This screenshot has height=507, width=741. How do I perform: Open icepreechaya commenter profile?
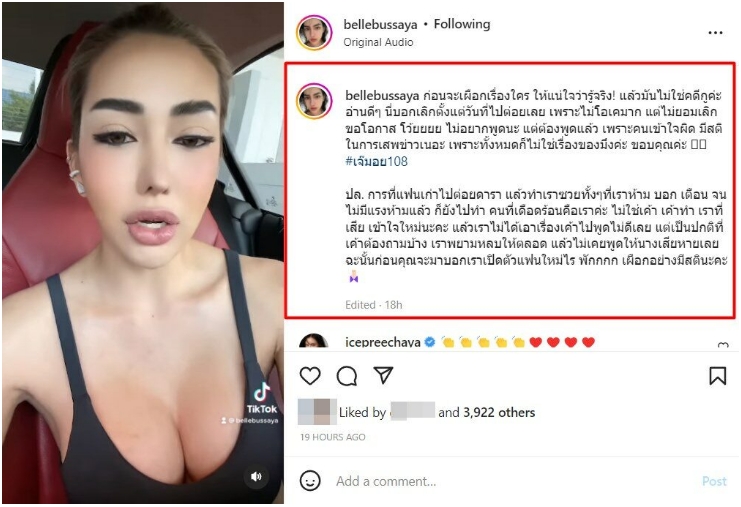tap(382, 342)
